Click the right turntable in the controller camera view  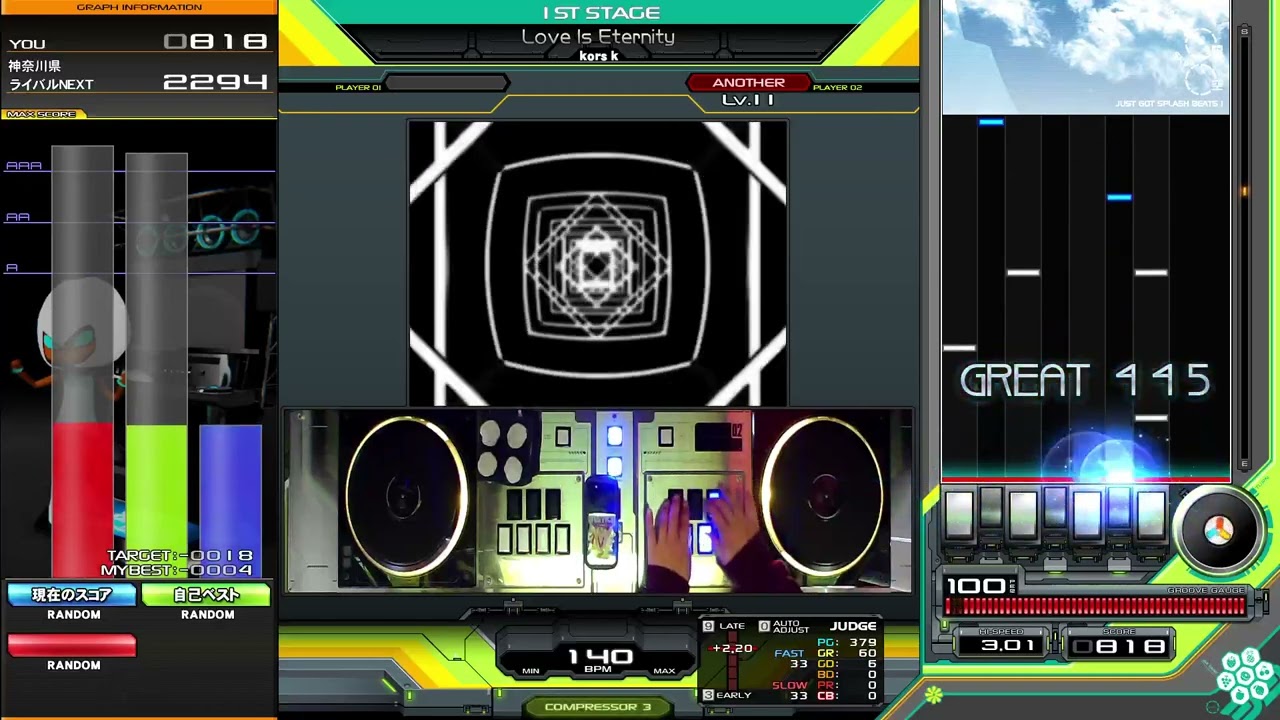824,497
